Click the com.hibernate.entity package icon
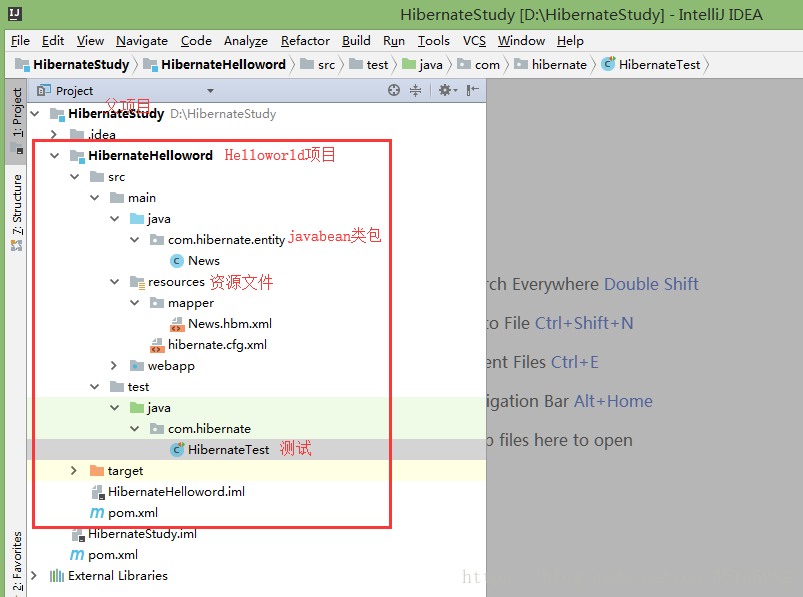The width and height of the screenshot is (803, 597). tap(157, 240)
